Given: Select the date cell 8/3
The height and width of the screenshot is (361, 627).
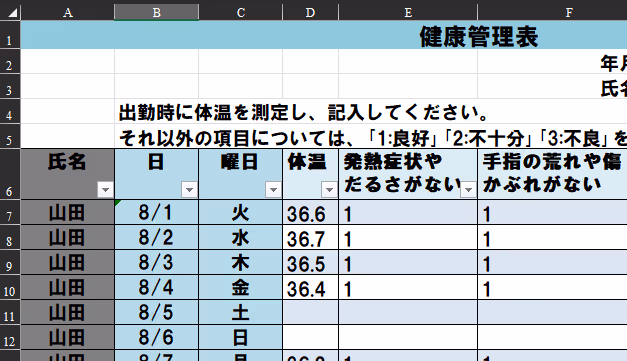Looking at the screenshot, I should (156, 262).
